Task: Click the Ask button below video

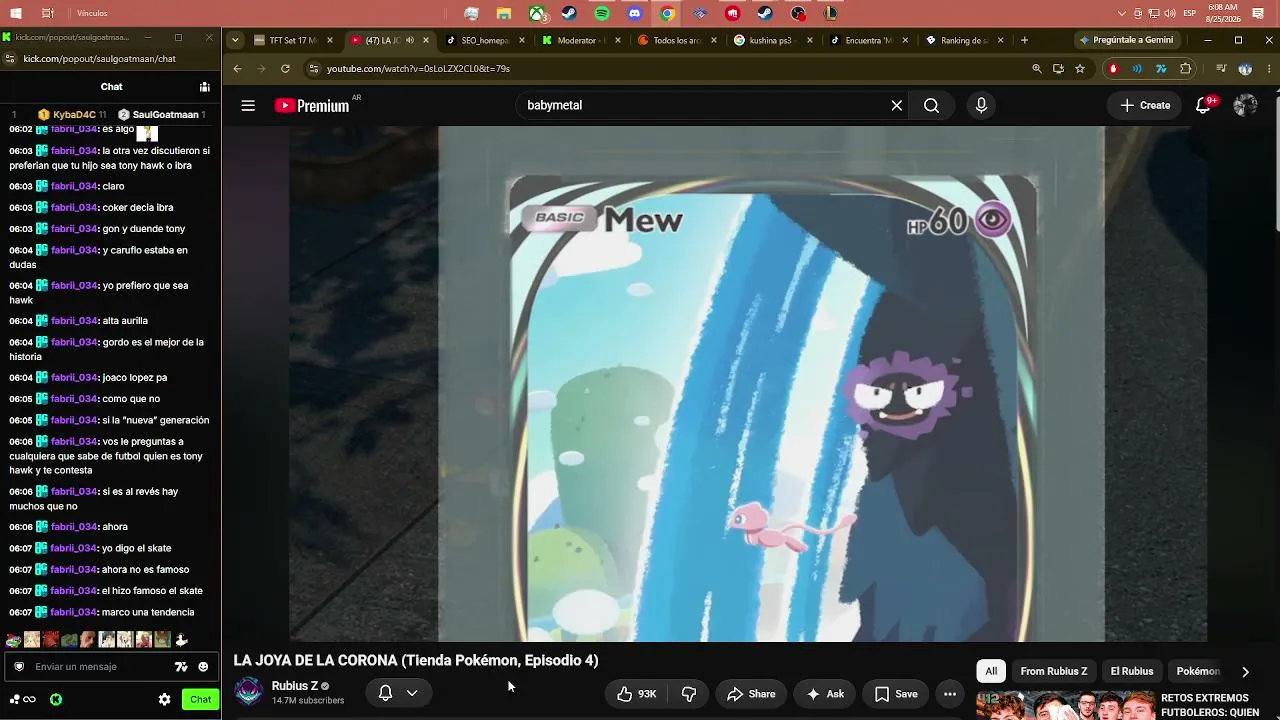Action: (x=826, y=694)
